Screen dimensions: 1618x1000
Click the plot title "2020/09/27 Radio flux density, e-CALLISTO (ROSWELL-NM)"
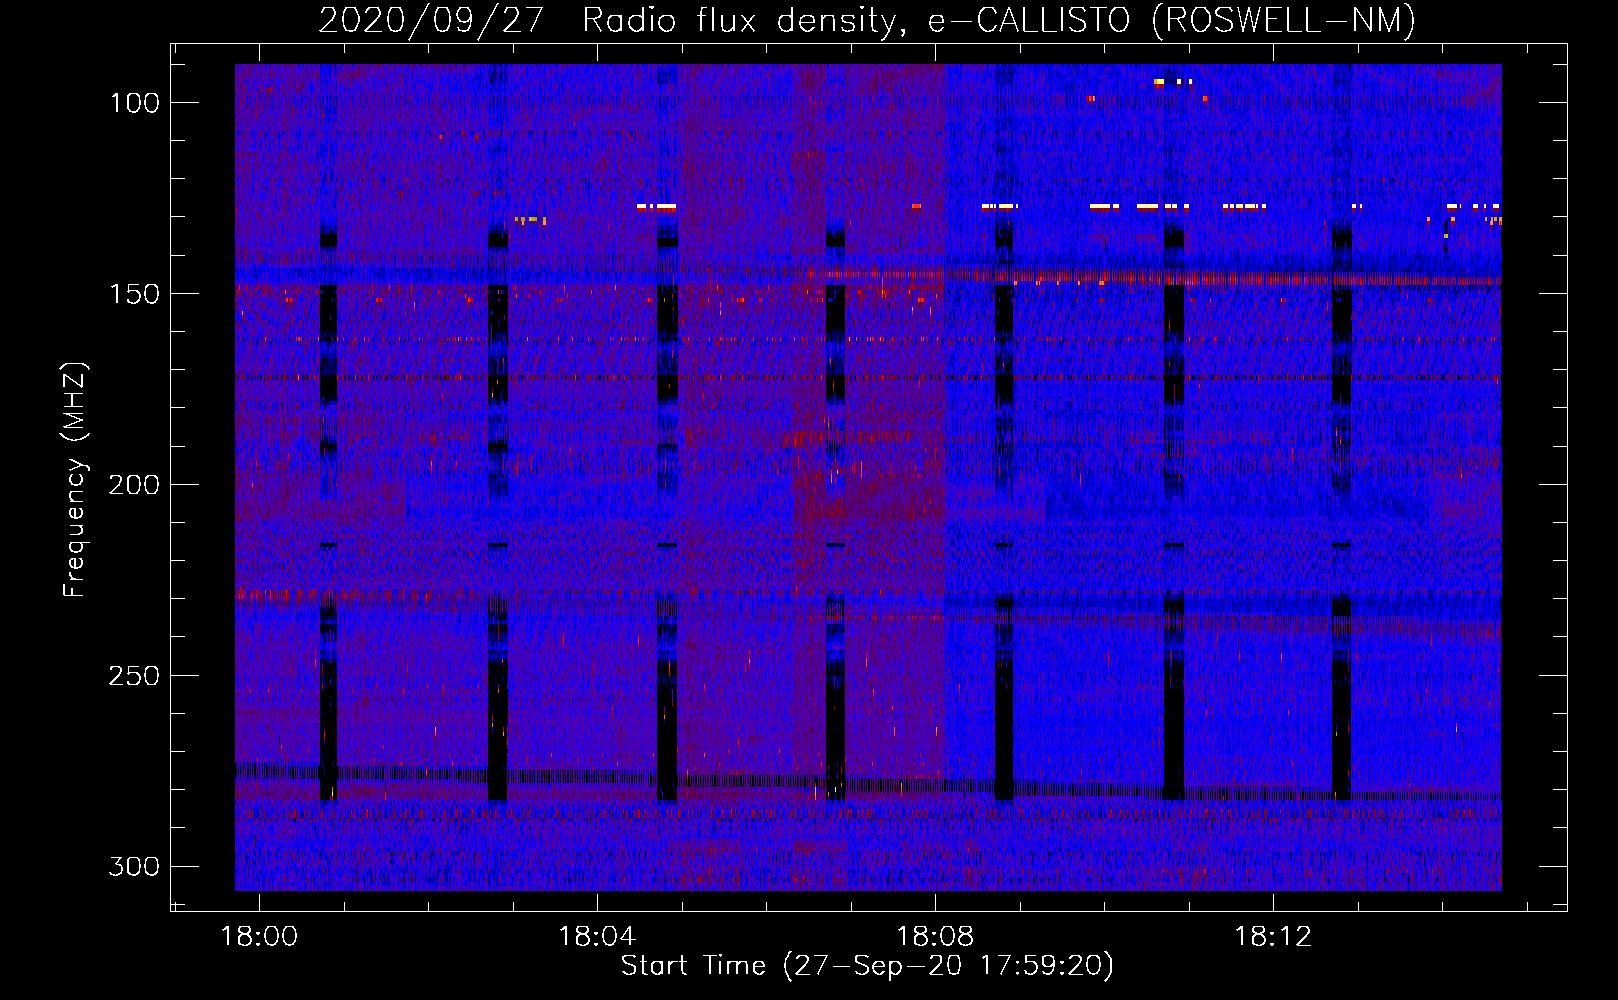867,20
